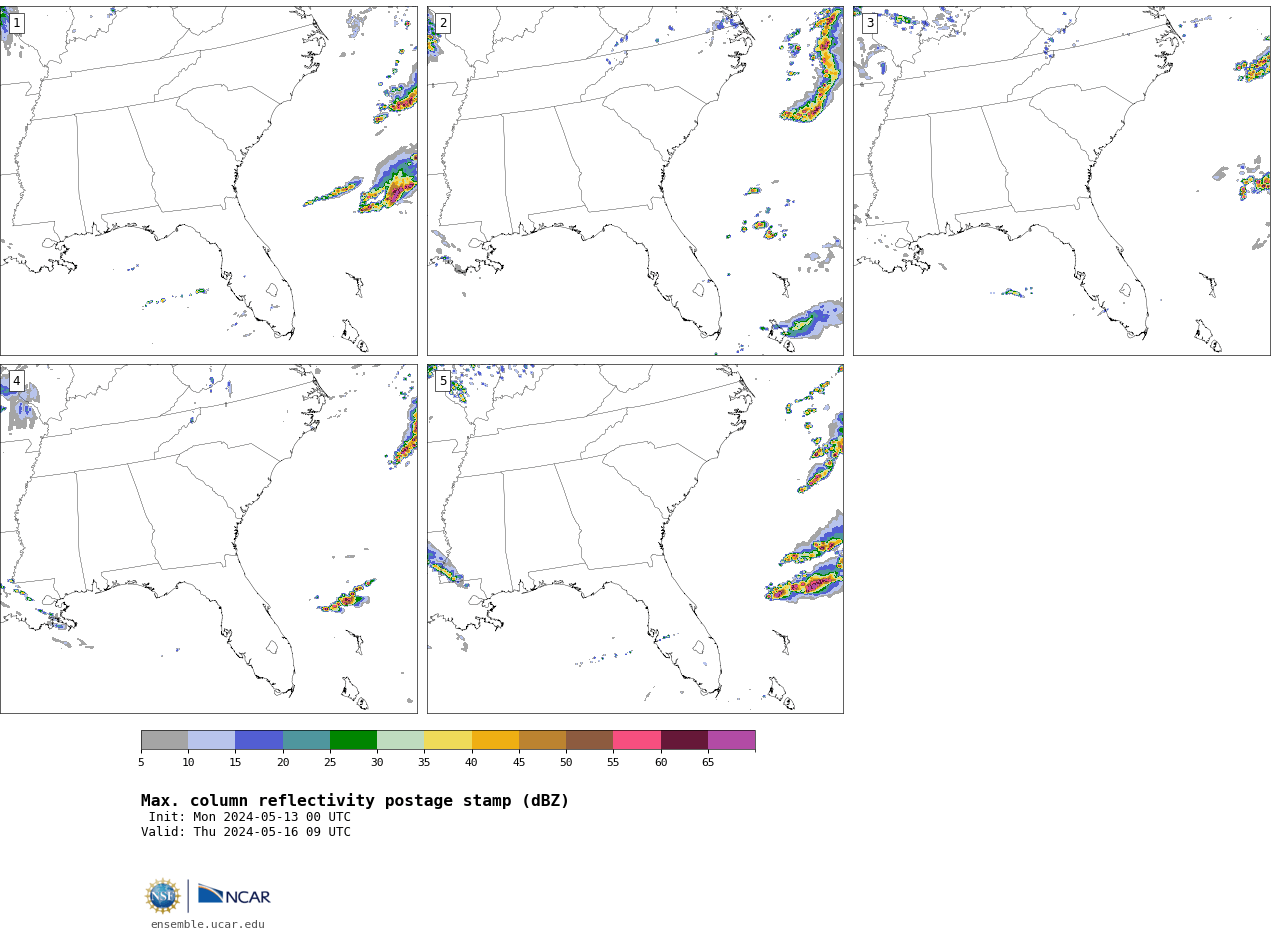Click the brown 50-55 dBZ swatch
Image resolution: width=1280 pixels, height=936 pixels.
590,740
